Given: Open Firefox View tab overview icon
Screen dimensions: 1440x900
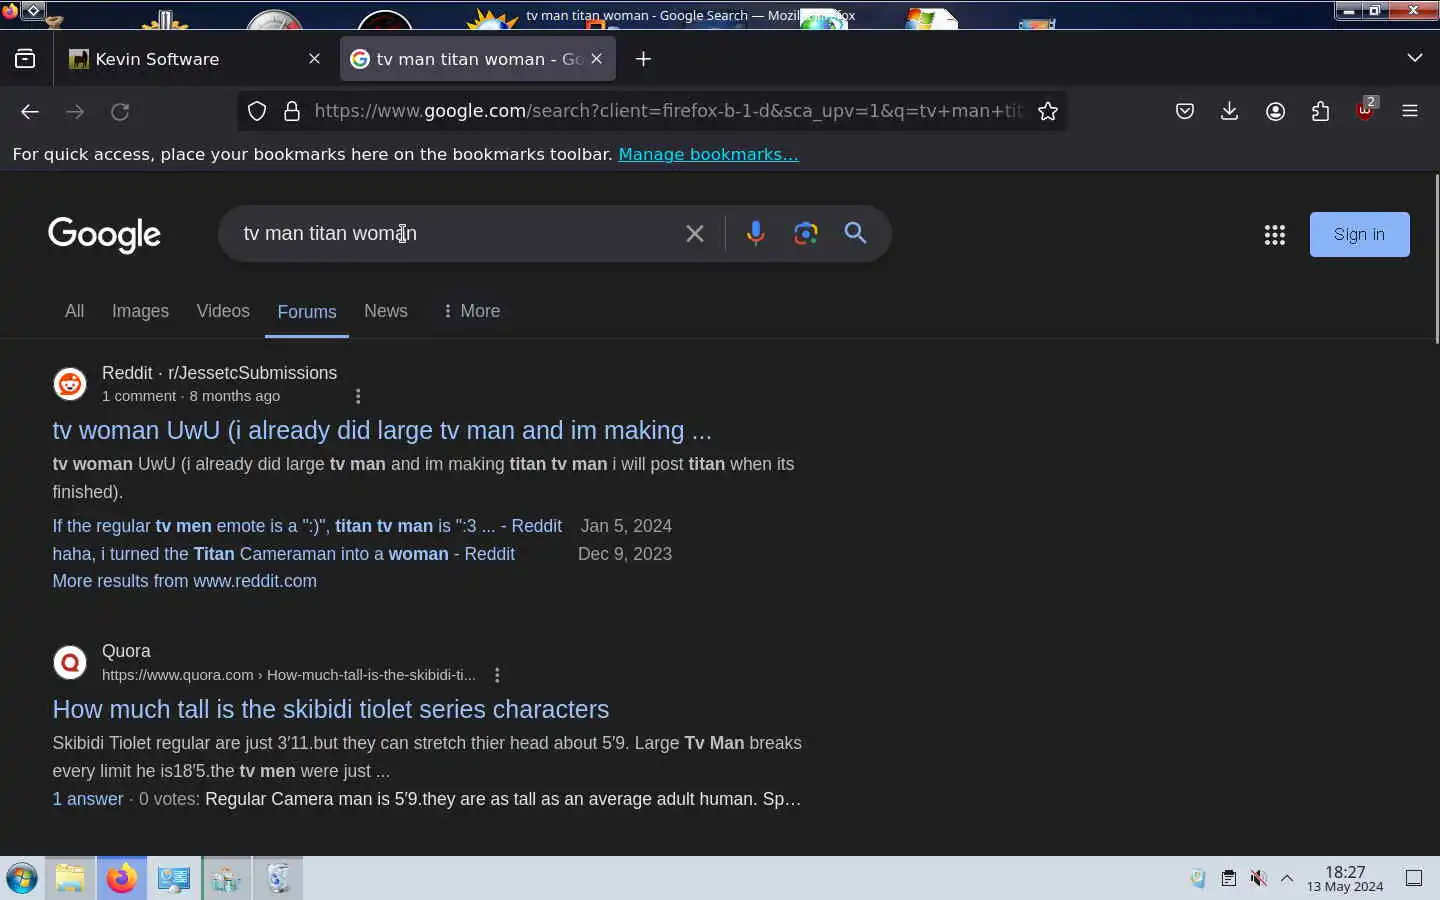Looking at the screenshot, I should [25, 59].
